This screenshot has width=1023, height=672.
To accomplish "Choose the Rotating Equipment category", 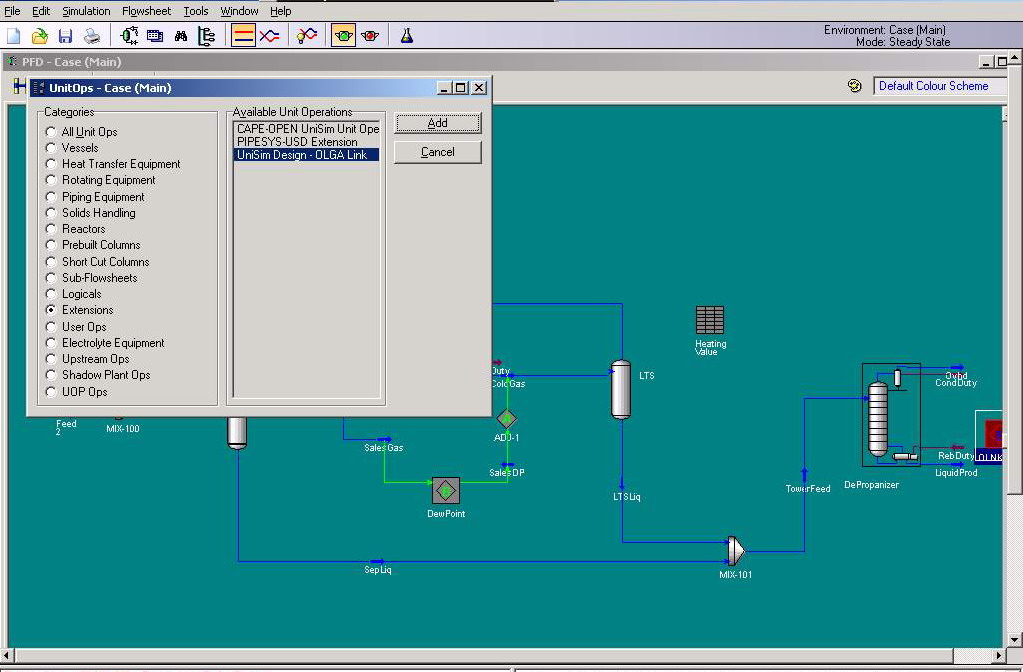I will click(51, 180).
